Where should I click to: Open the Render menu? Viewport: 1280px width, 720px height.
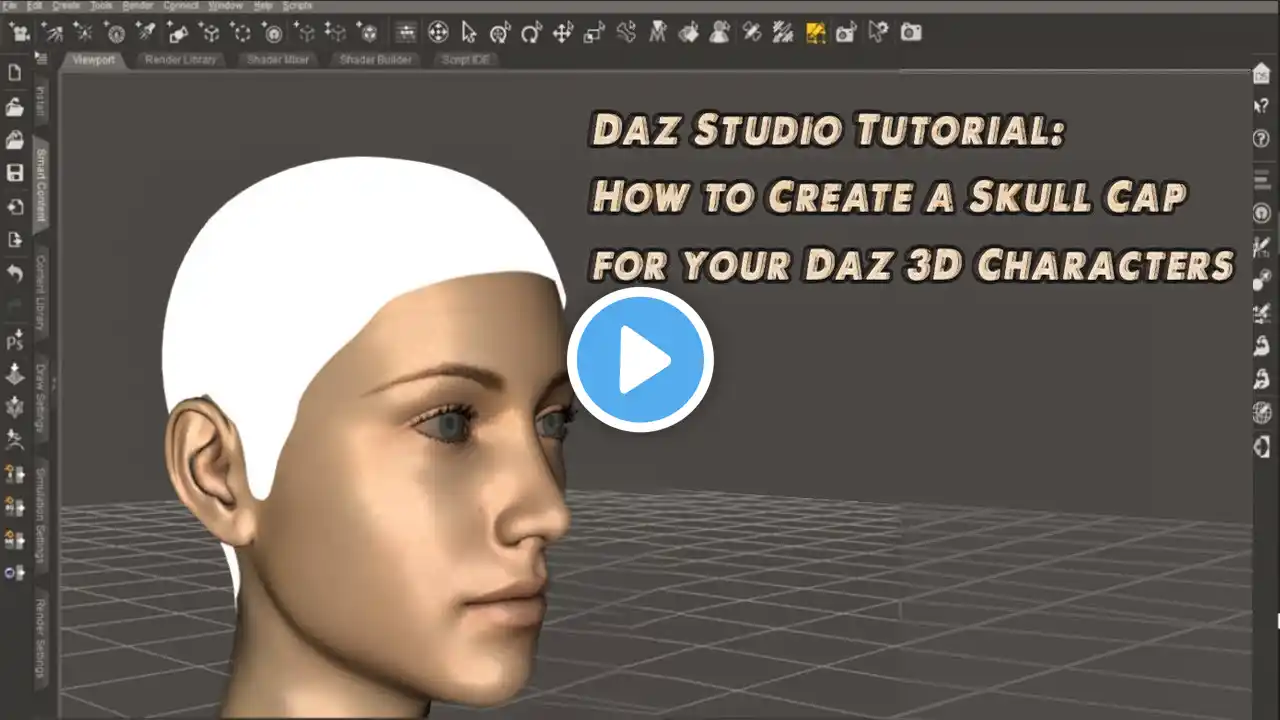point(137,6)
